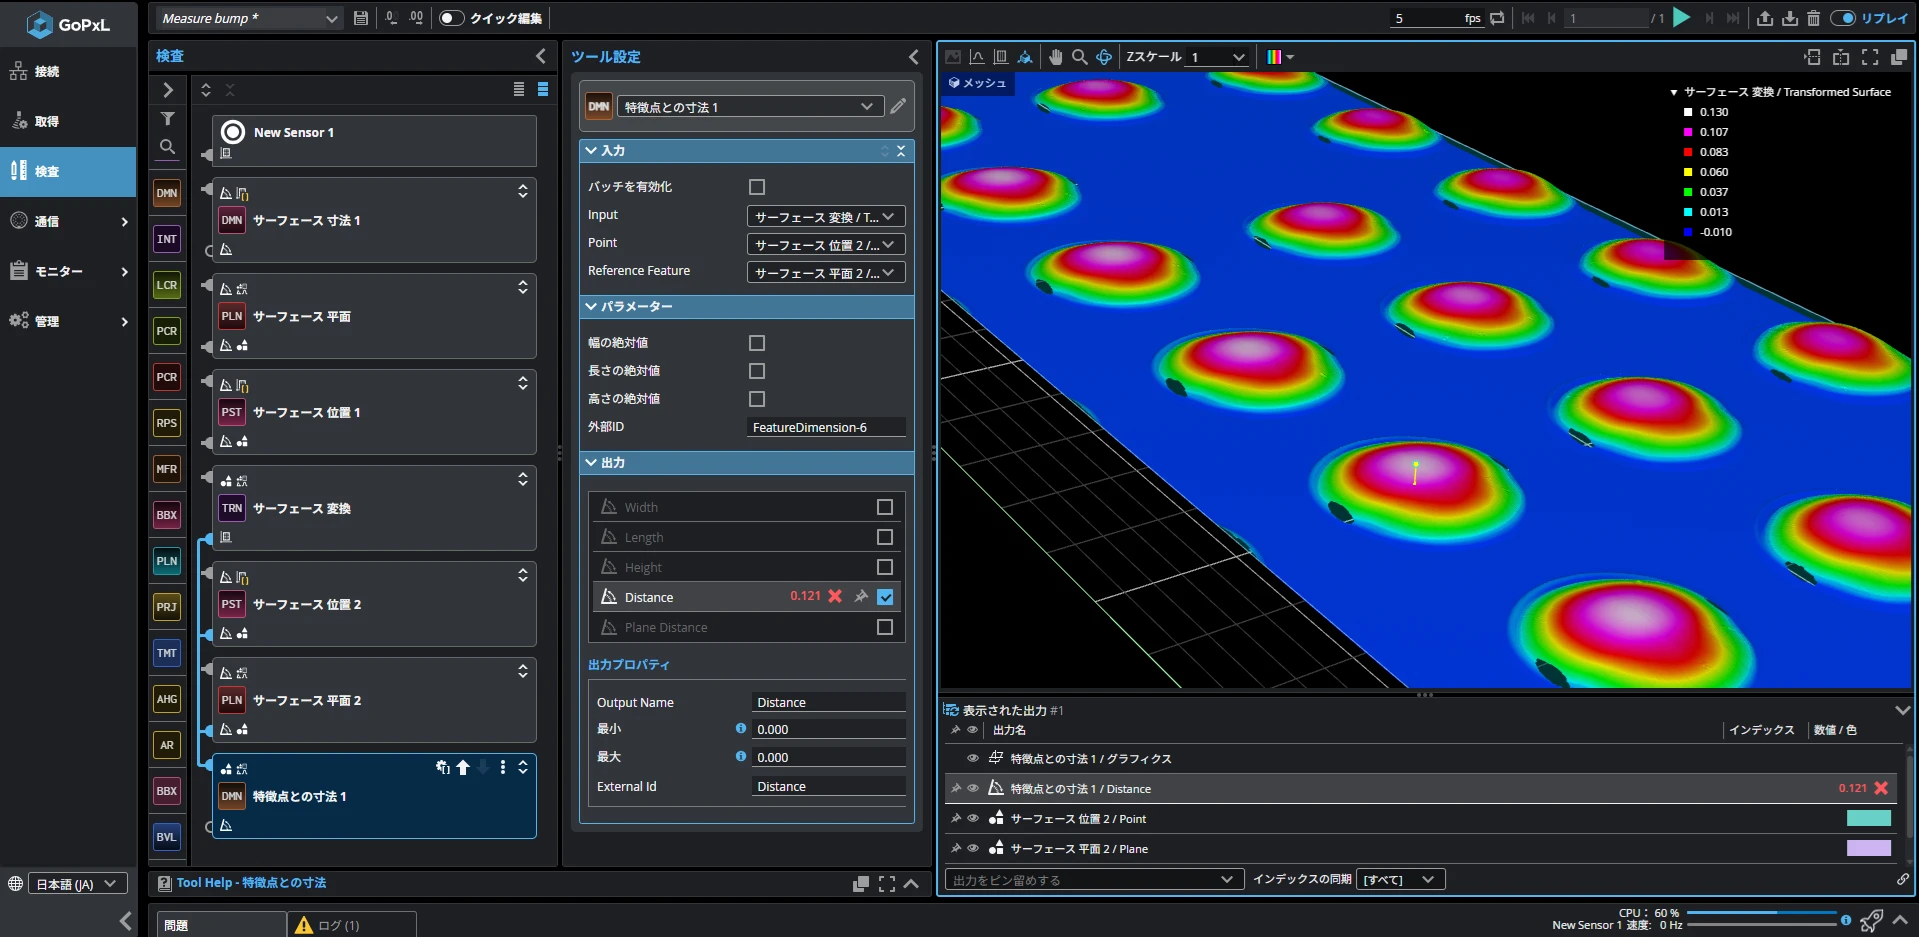Screen dimensions: 1919x937
Task: Select the BBX bounding box tool icon
Action: pos(167,515)
